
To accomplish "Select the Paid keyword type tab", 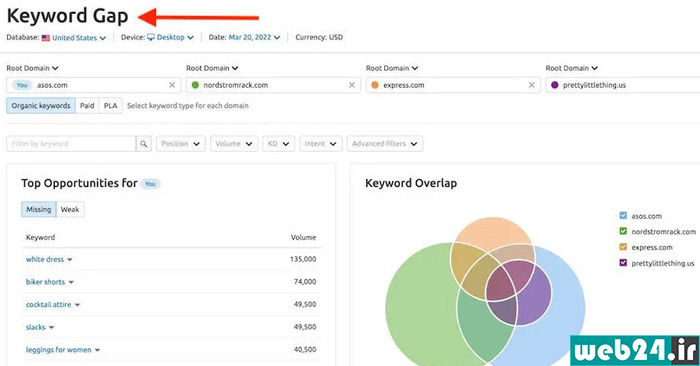I will [x=87, y=106].
